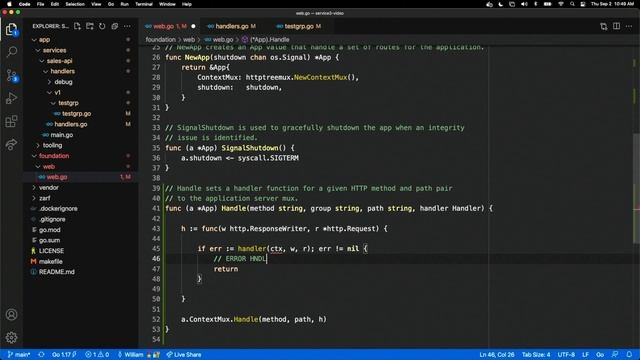The width and height of the screenshot is (640, 360).
Task: Click Go 1.17 version in status bar
Action: click(64, 355)
